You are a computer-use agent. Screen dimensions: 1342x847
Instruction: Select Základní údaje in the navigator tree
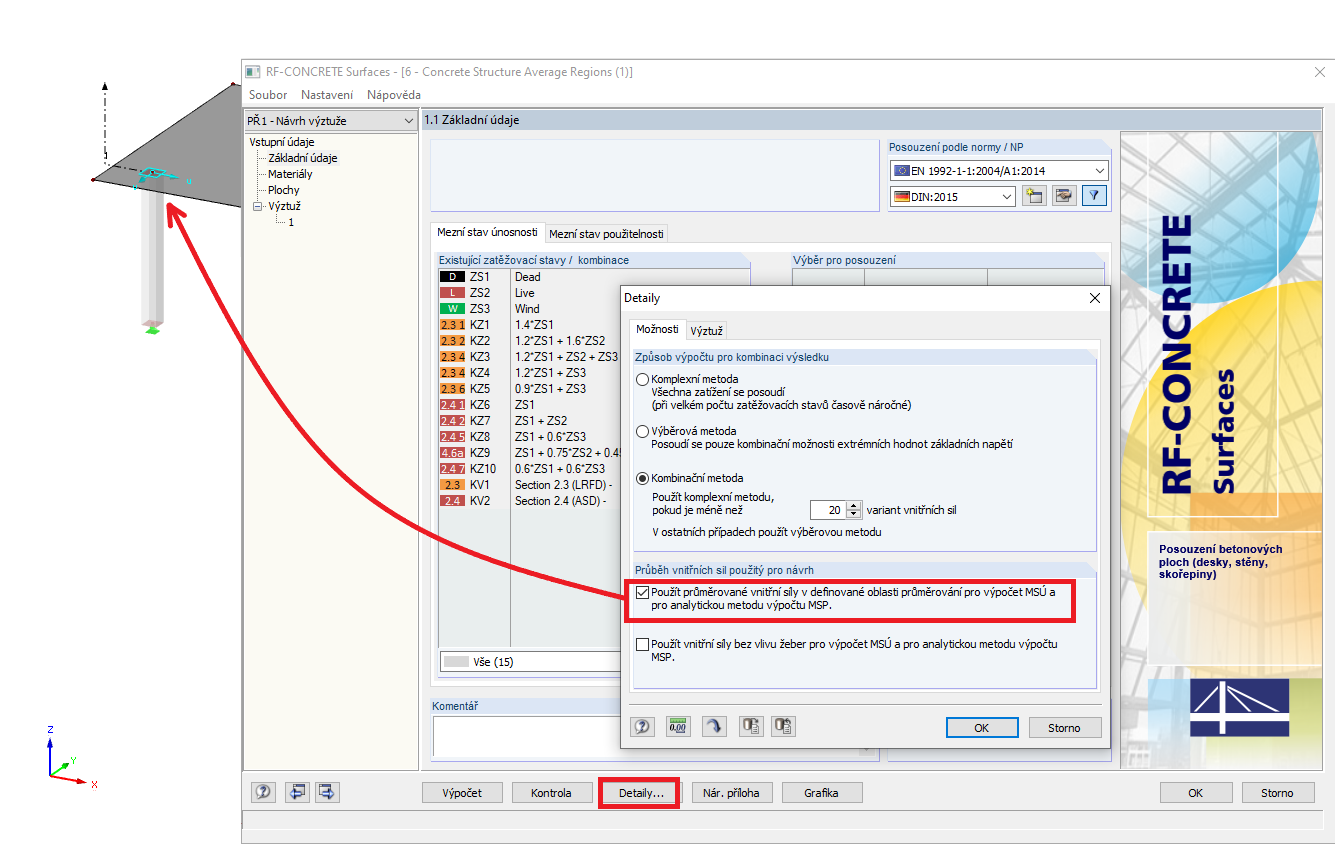(303, 158)
